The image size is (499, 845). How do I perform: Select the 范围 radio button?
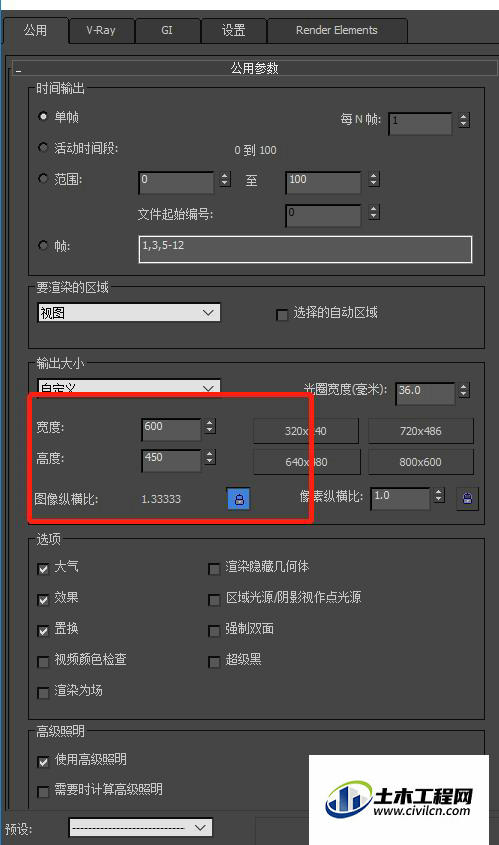43,178
